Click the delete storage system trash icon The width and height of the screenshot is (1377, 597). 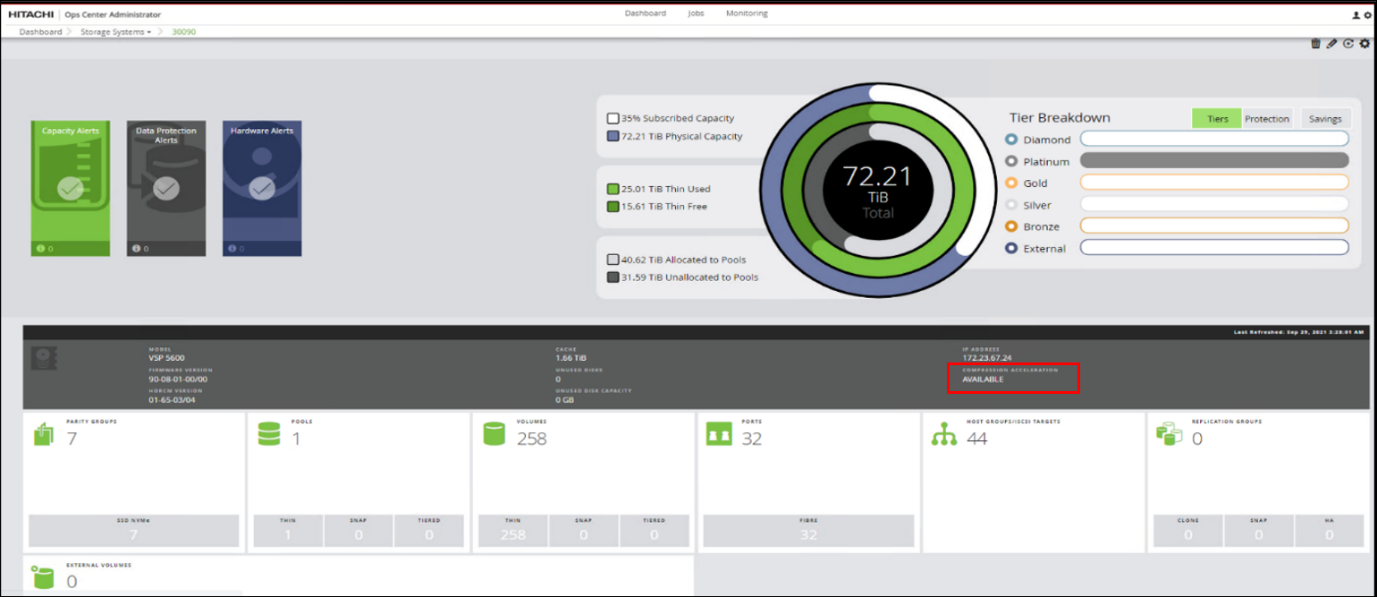pos(1313,43)
